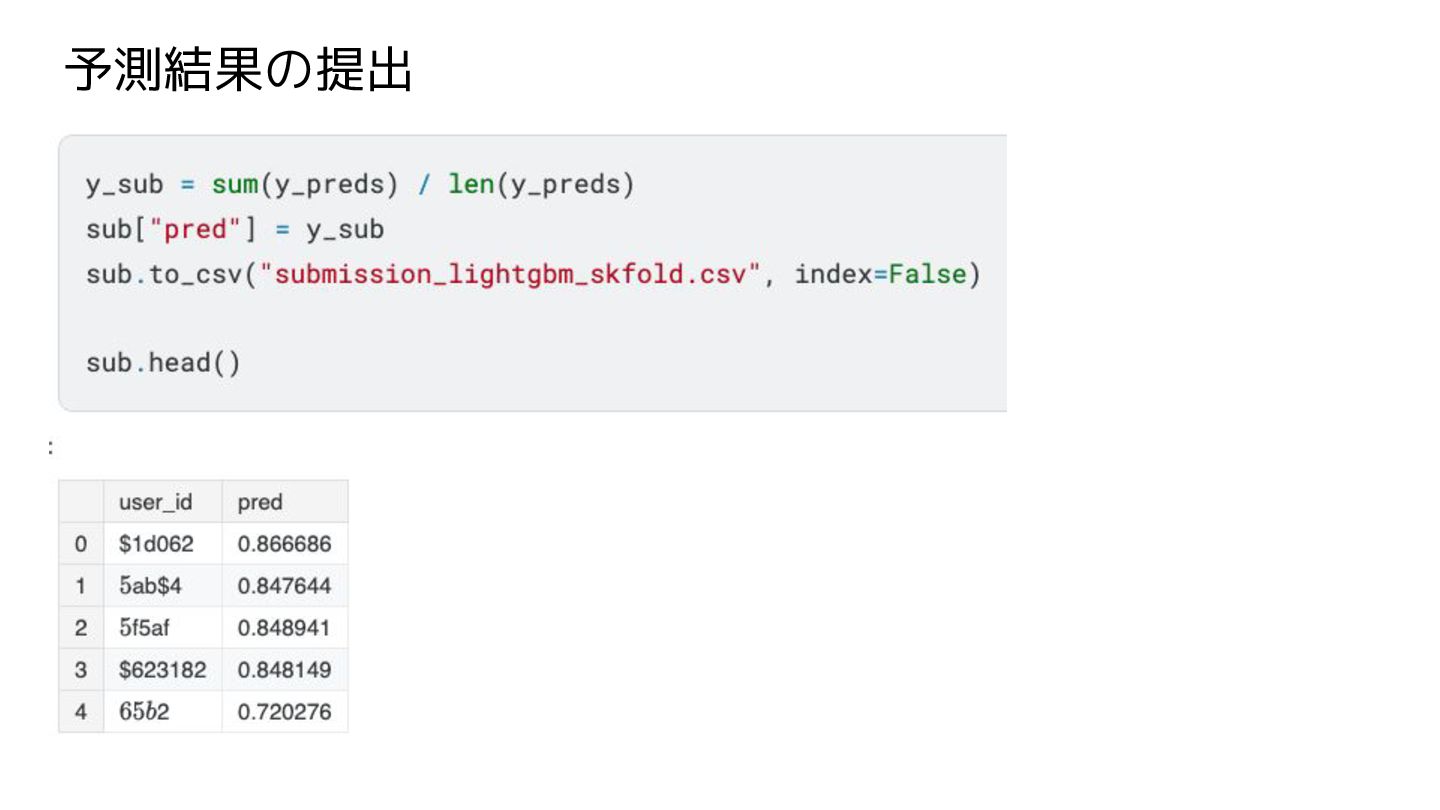Screen dimensions: 1440x810
Task: Click the pred value 0.848941
Action: click(x=284, y=628)
